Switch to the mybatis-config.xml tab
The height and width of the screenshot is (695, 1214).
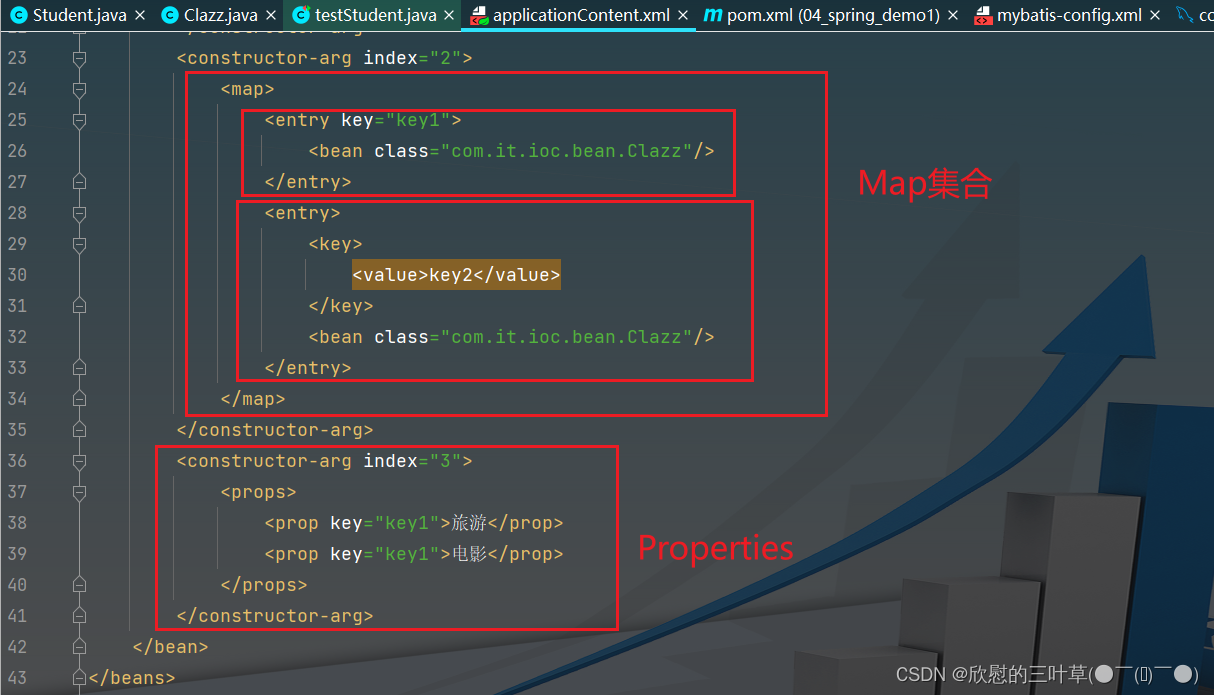pos(1067,15)
